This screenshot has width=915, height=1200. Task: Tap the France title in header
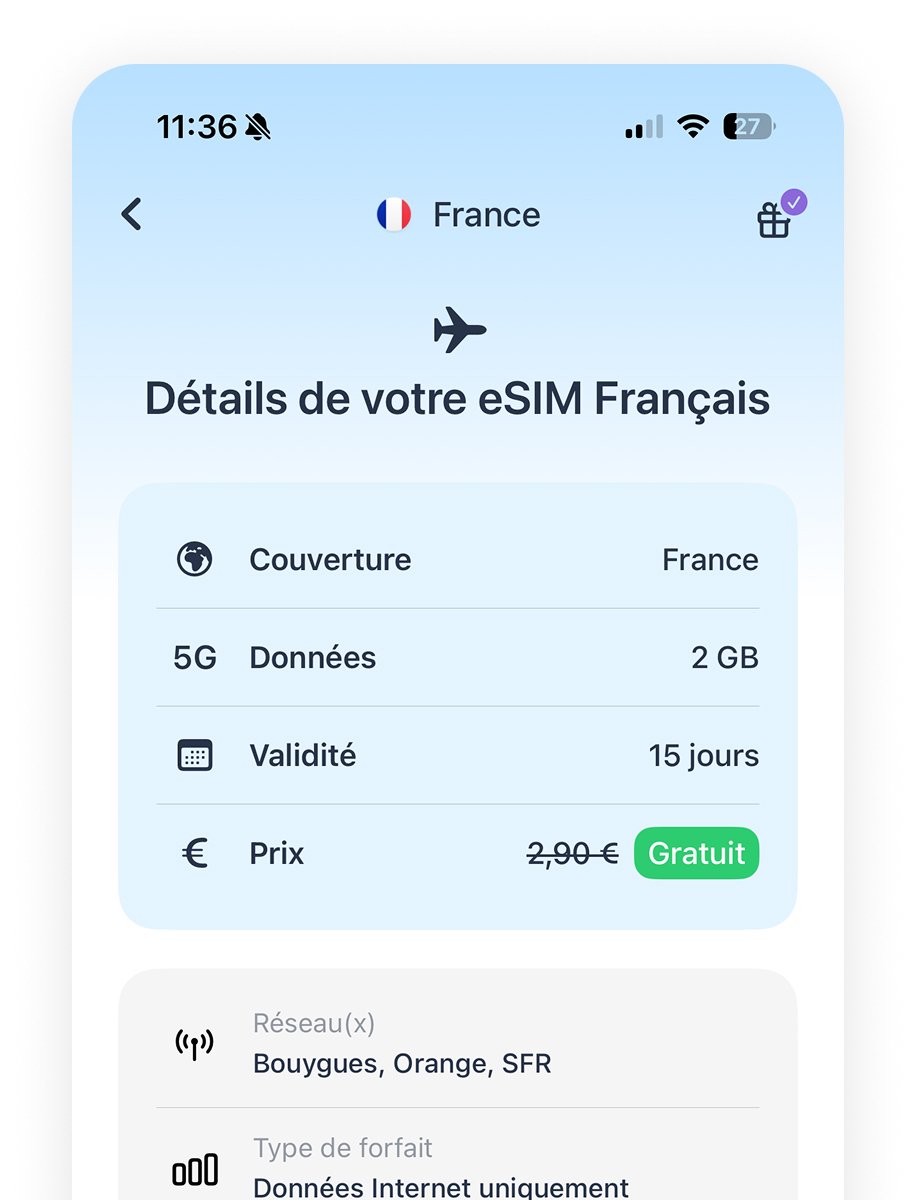tap(486, 215)
